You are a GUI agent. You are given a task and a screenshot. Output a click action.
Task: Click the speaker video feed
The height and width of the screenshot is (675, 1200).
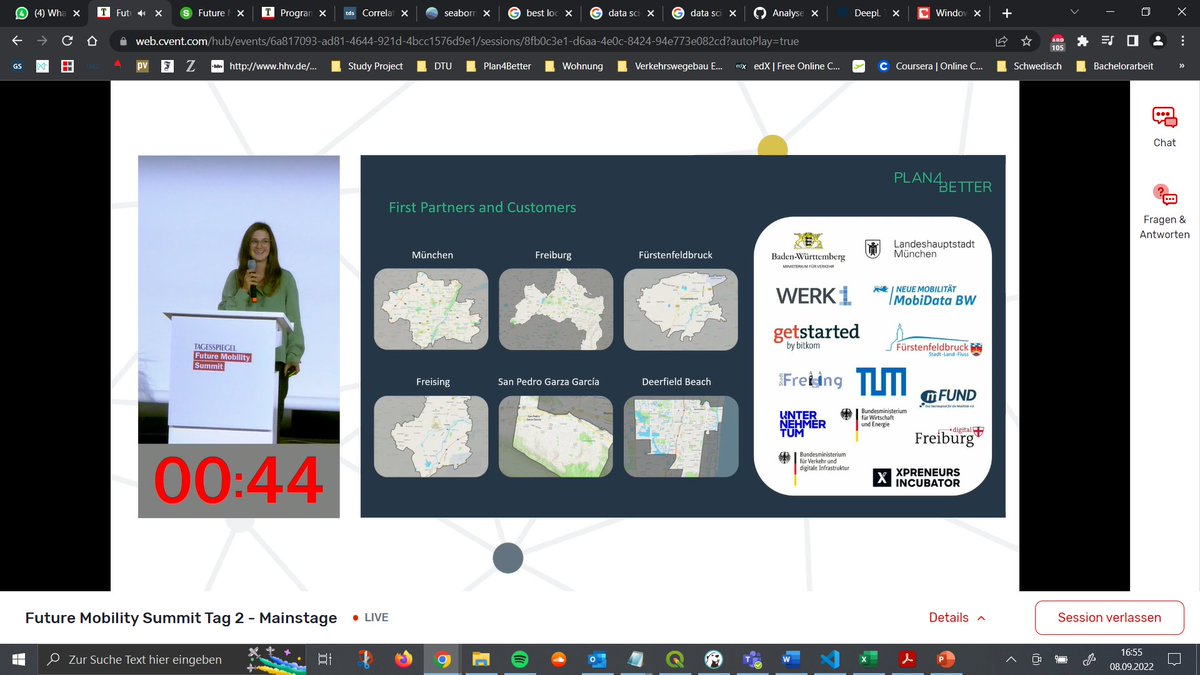coord(238,301)
